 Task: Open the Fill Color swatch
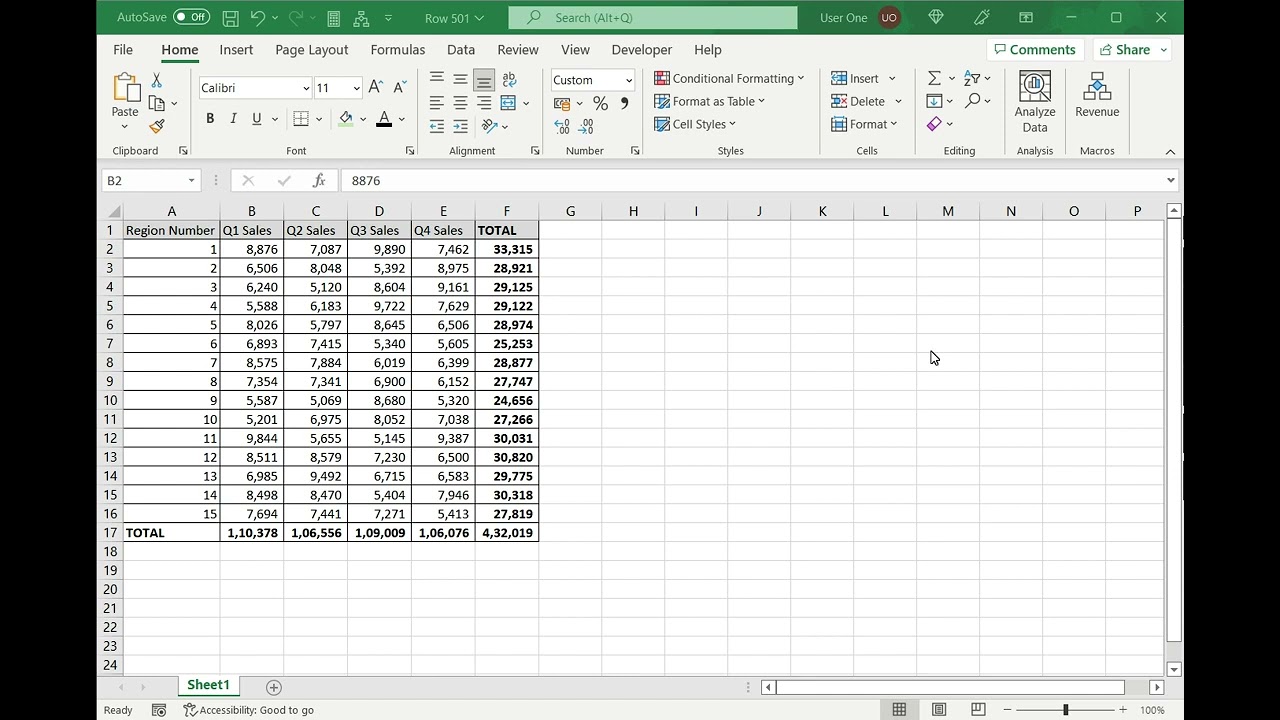(346, 119)
